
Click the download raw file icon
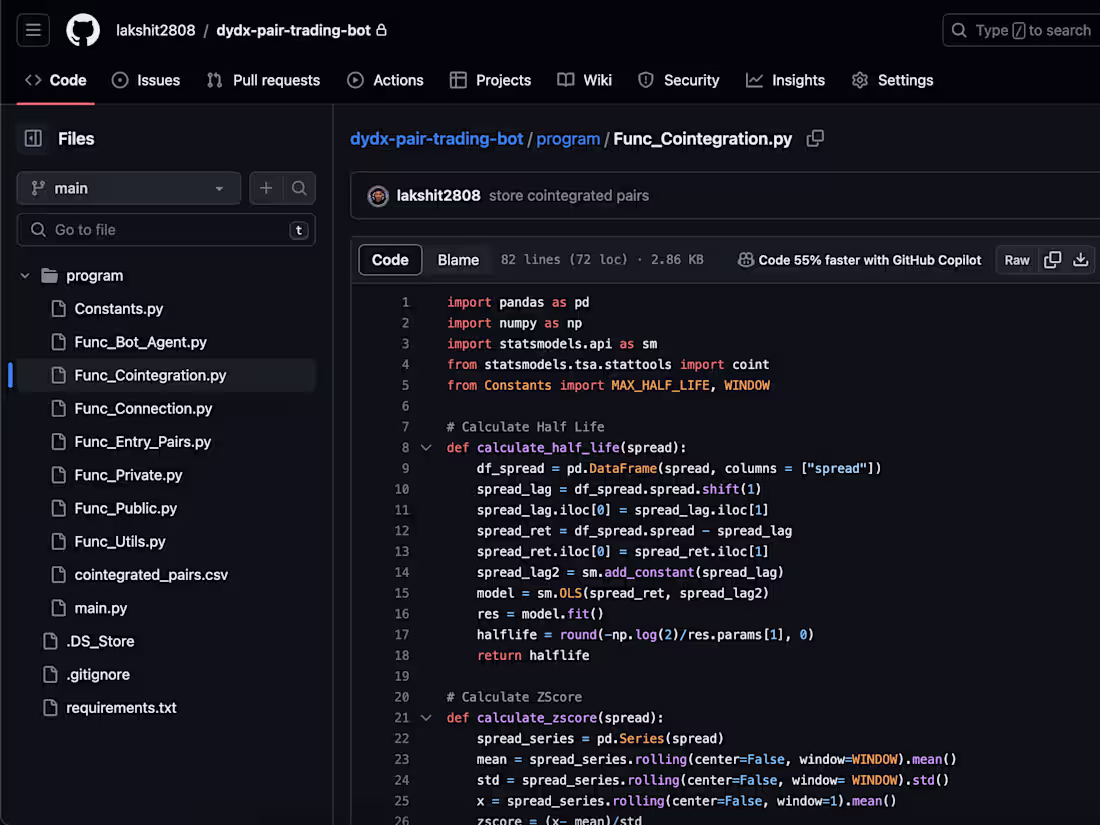[x=1081, y=259]
